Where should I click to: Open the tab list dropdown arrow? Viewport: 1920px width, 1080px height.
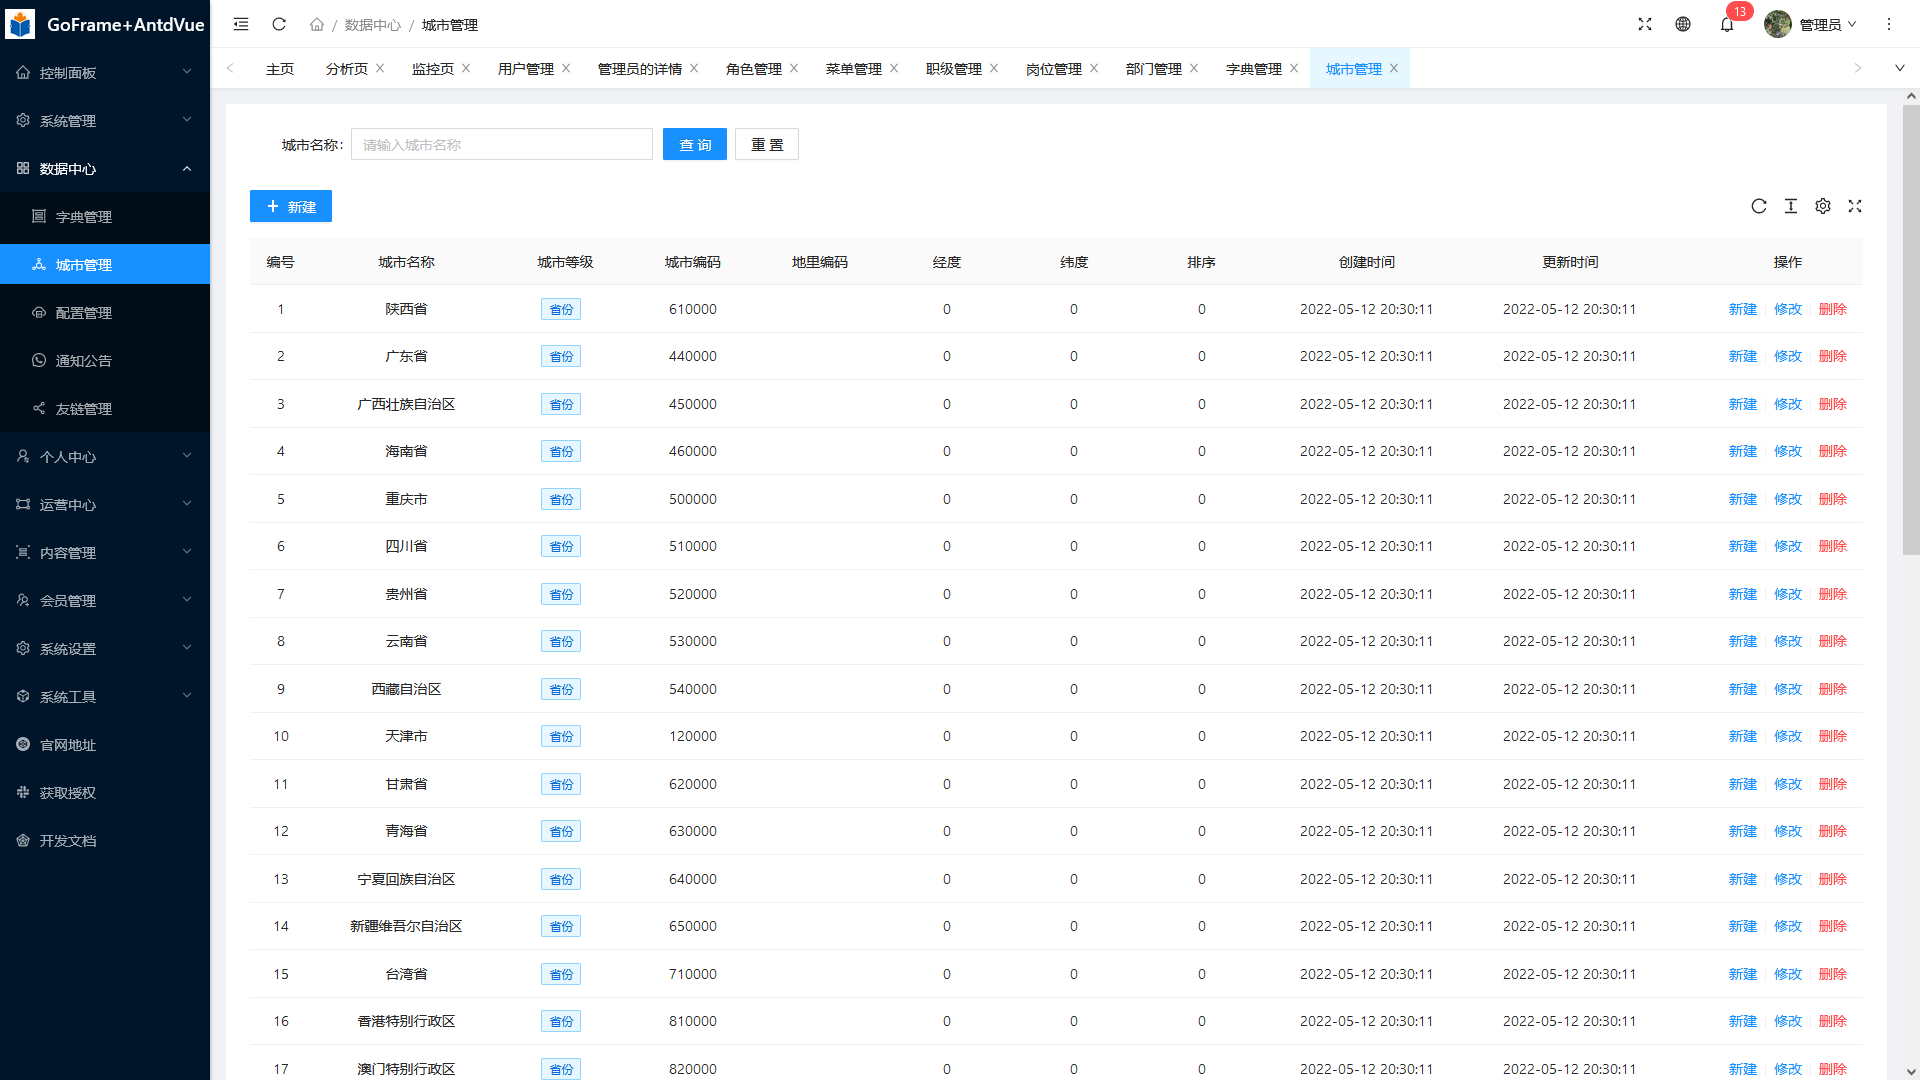click(x=1899, y=68)
